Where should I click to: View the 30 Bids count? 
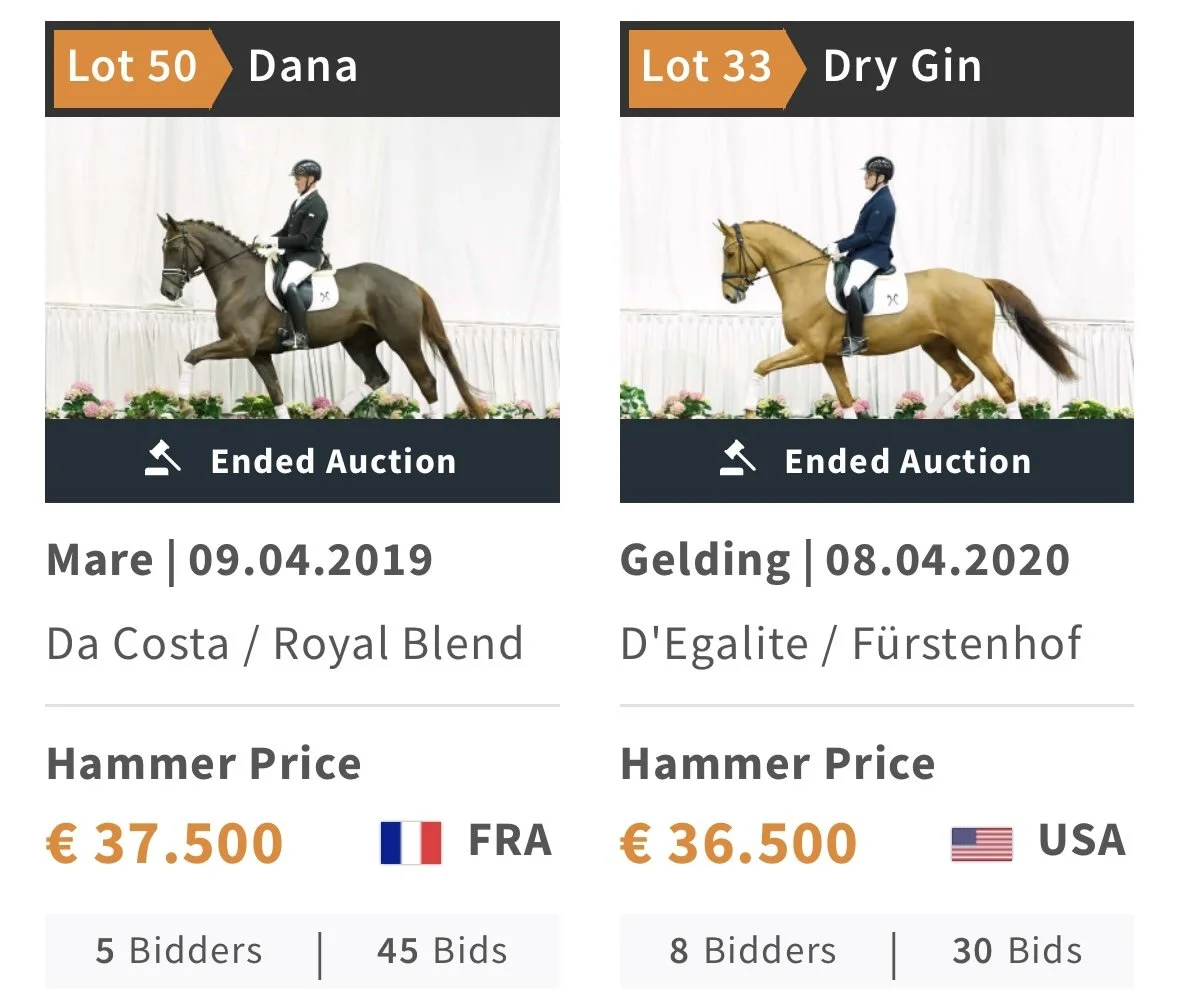(1017, 951)
